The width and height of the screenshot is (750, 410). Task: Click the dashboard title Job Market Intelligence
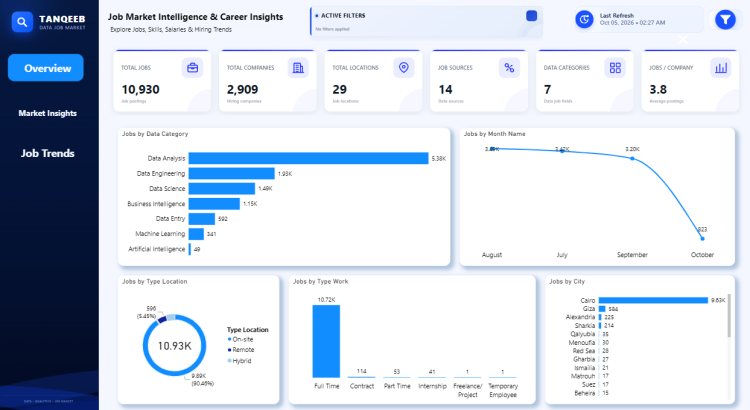coord(196,17)
